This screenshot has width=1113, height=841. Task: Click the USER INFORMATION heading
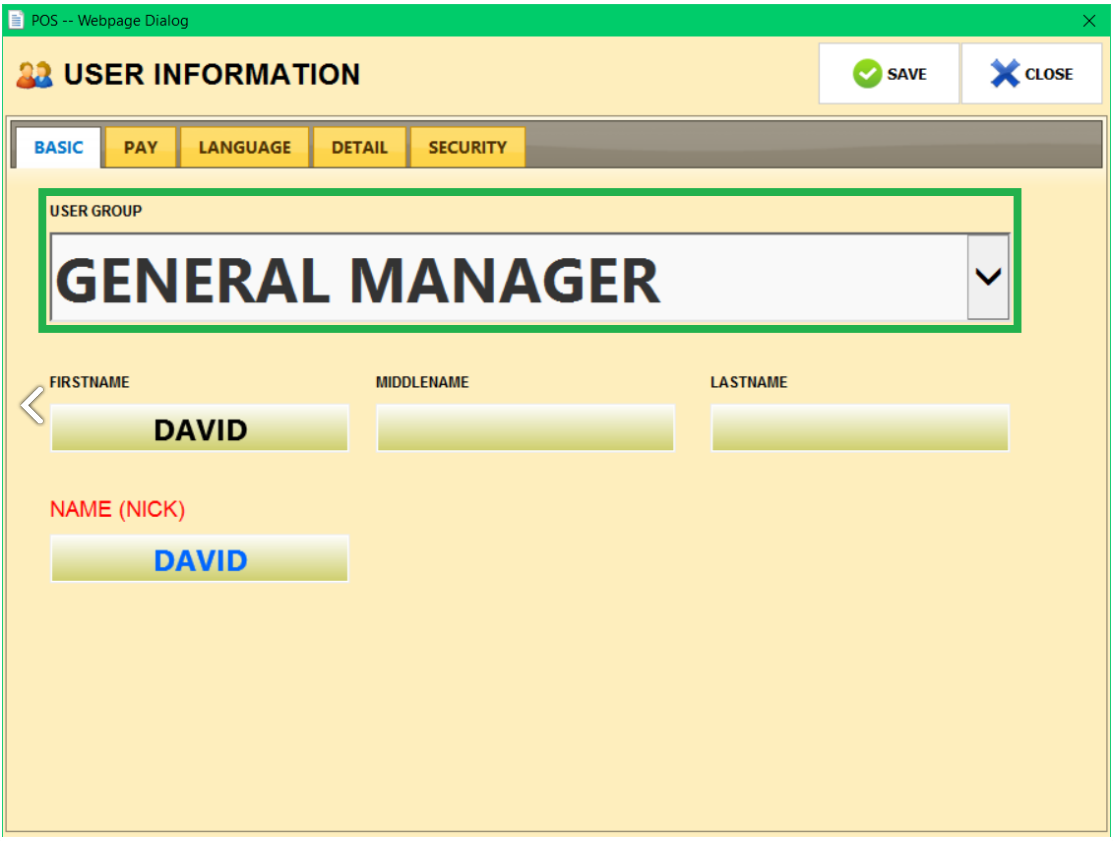tap(212, 75)
